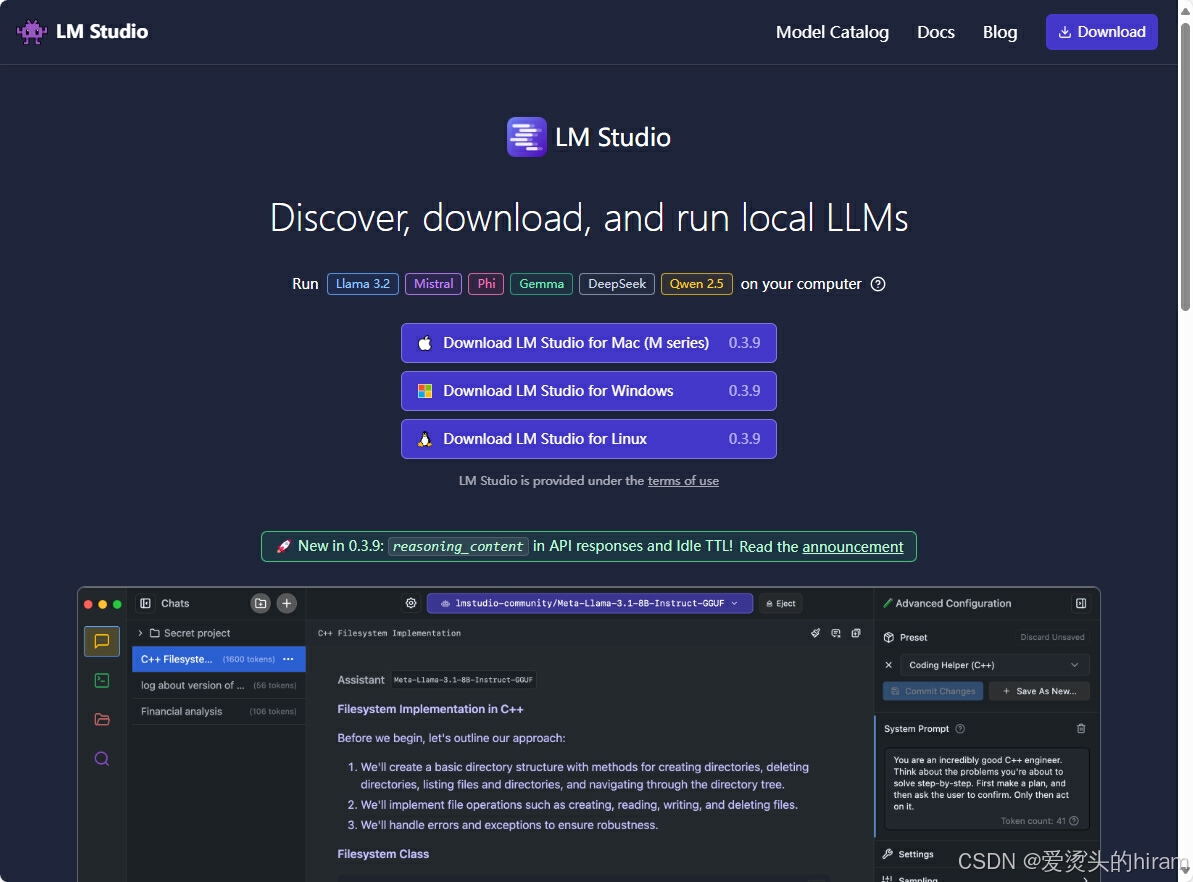Click the System Prompt help icon

(x=960, y=729)
